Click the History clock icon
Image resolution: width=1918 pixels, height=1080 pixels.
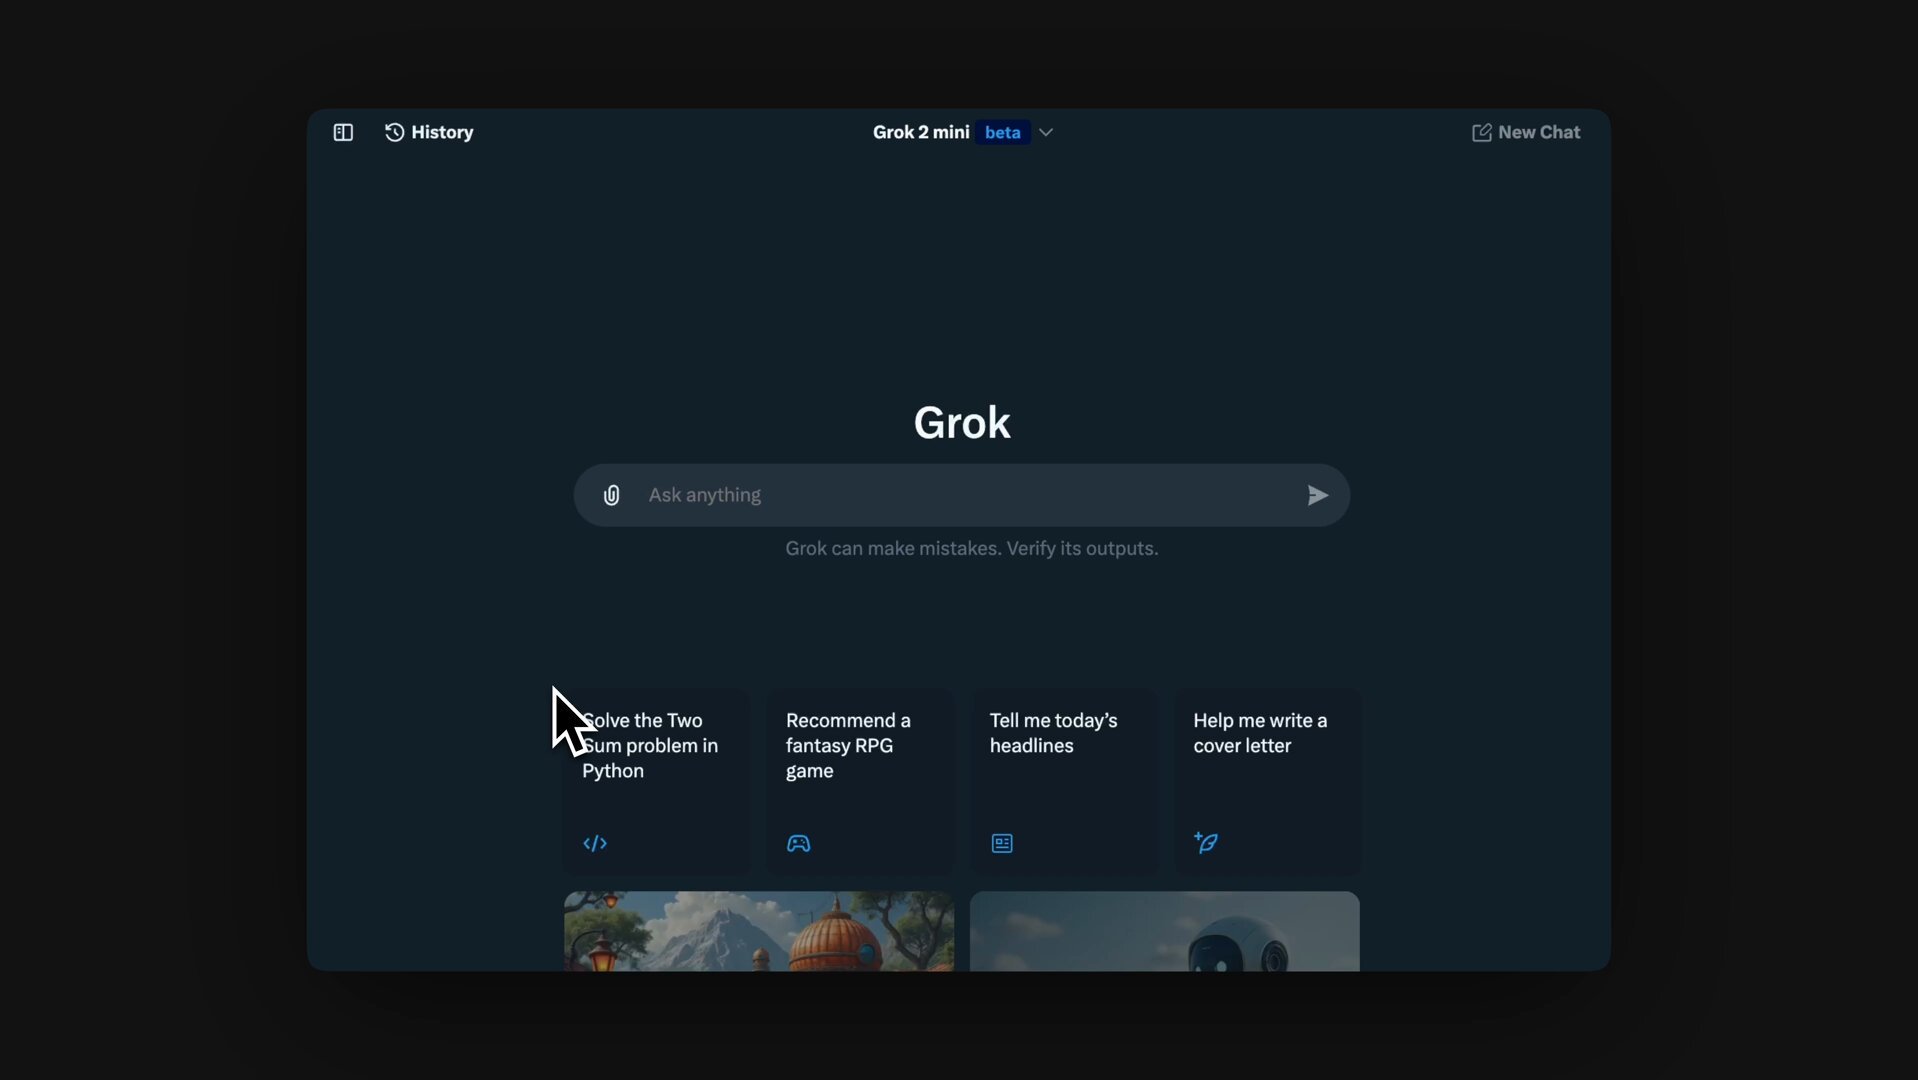pos(394,132)
